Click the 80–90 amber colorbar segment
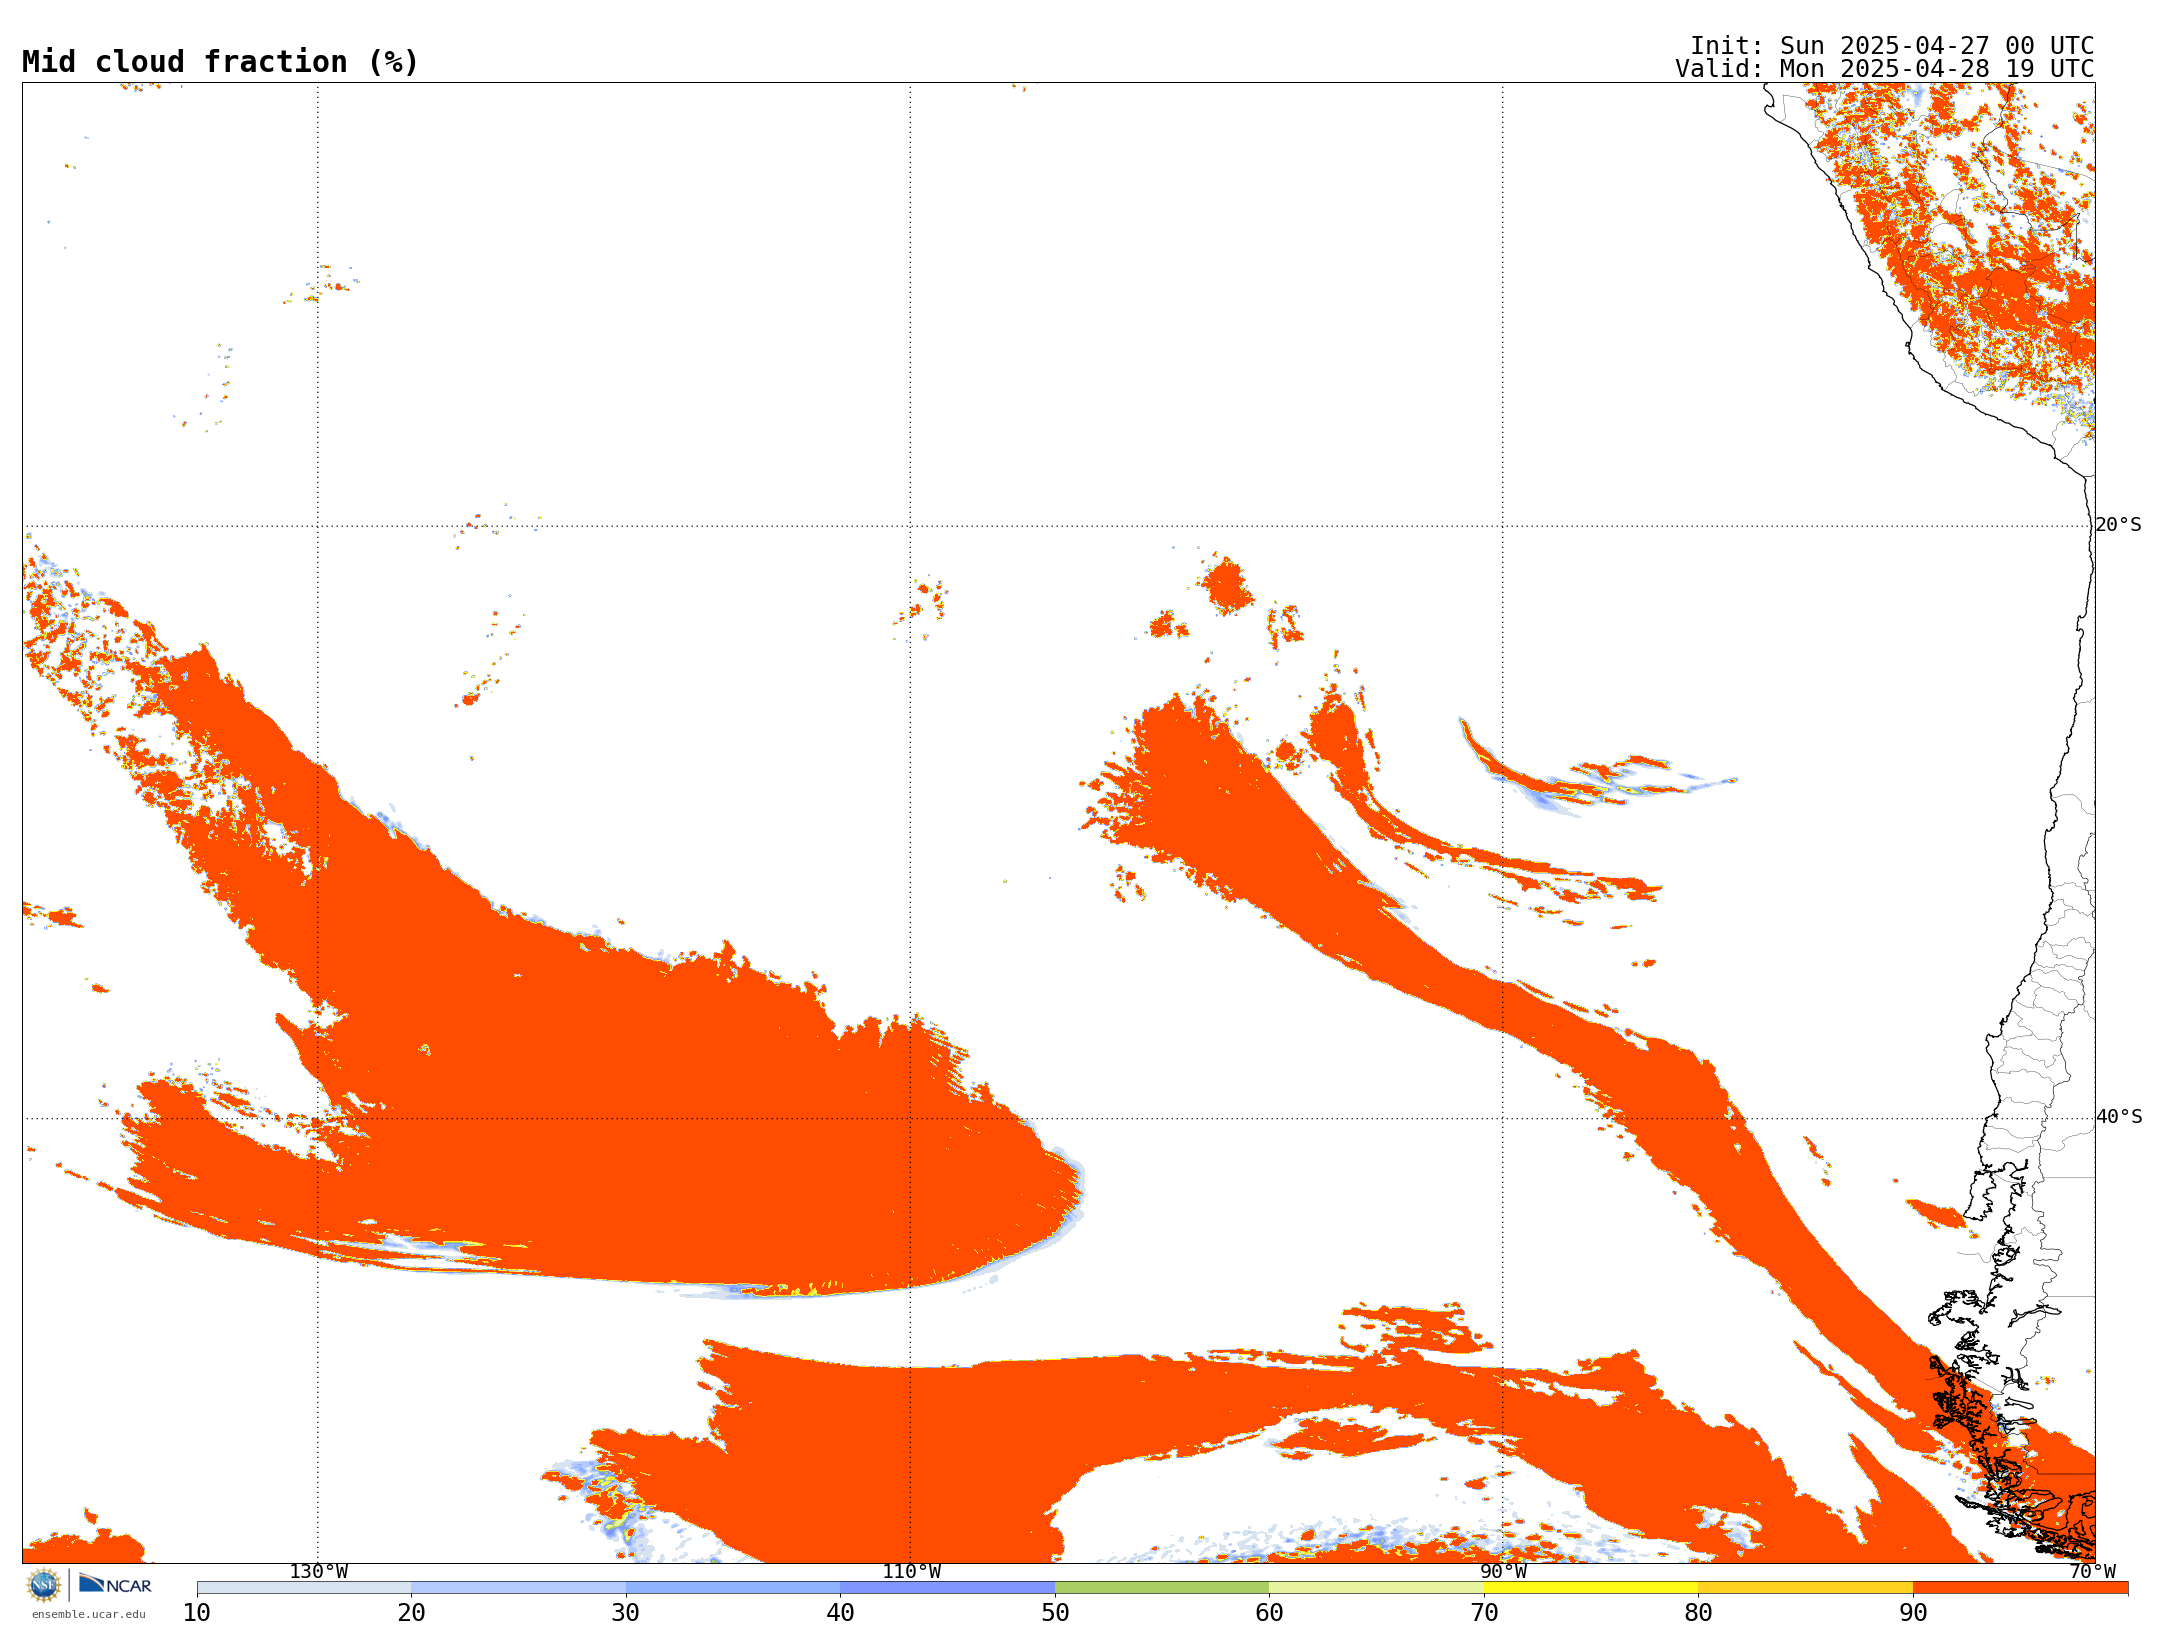Viewport: 2160px width, 1626px height. [x=1805, y=1588]
